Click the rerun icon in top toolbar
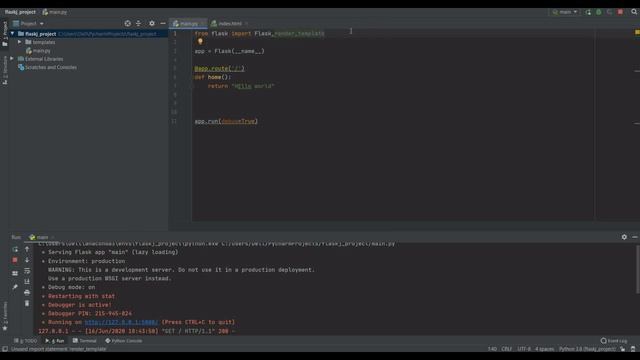The height and width of the screenshot is (360, 640). point(588,12)
